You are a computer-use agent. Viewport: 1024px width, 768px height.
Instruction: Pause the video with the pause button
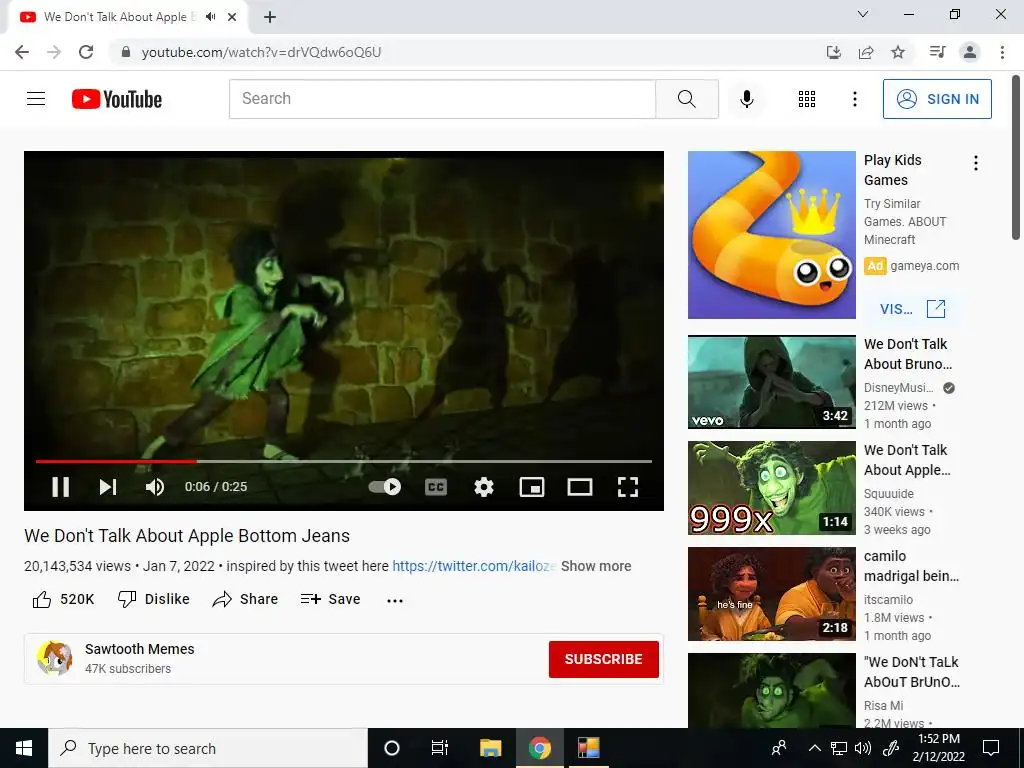tap(61, 487)
